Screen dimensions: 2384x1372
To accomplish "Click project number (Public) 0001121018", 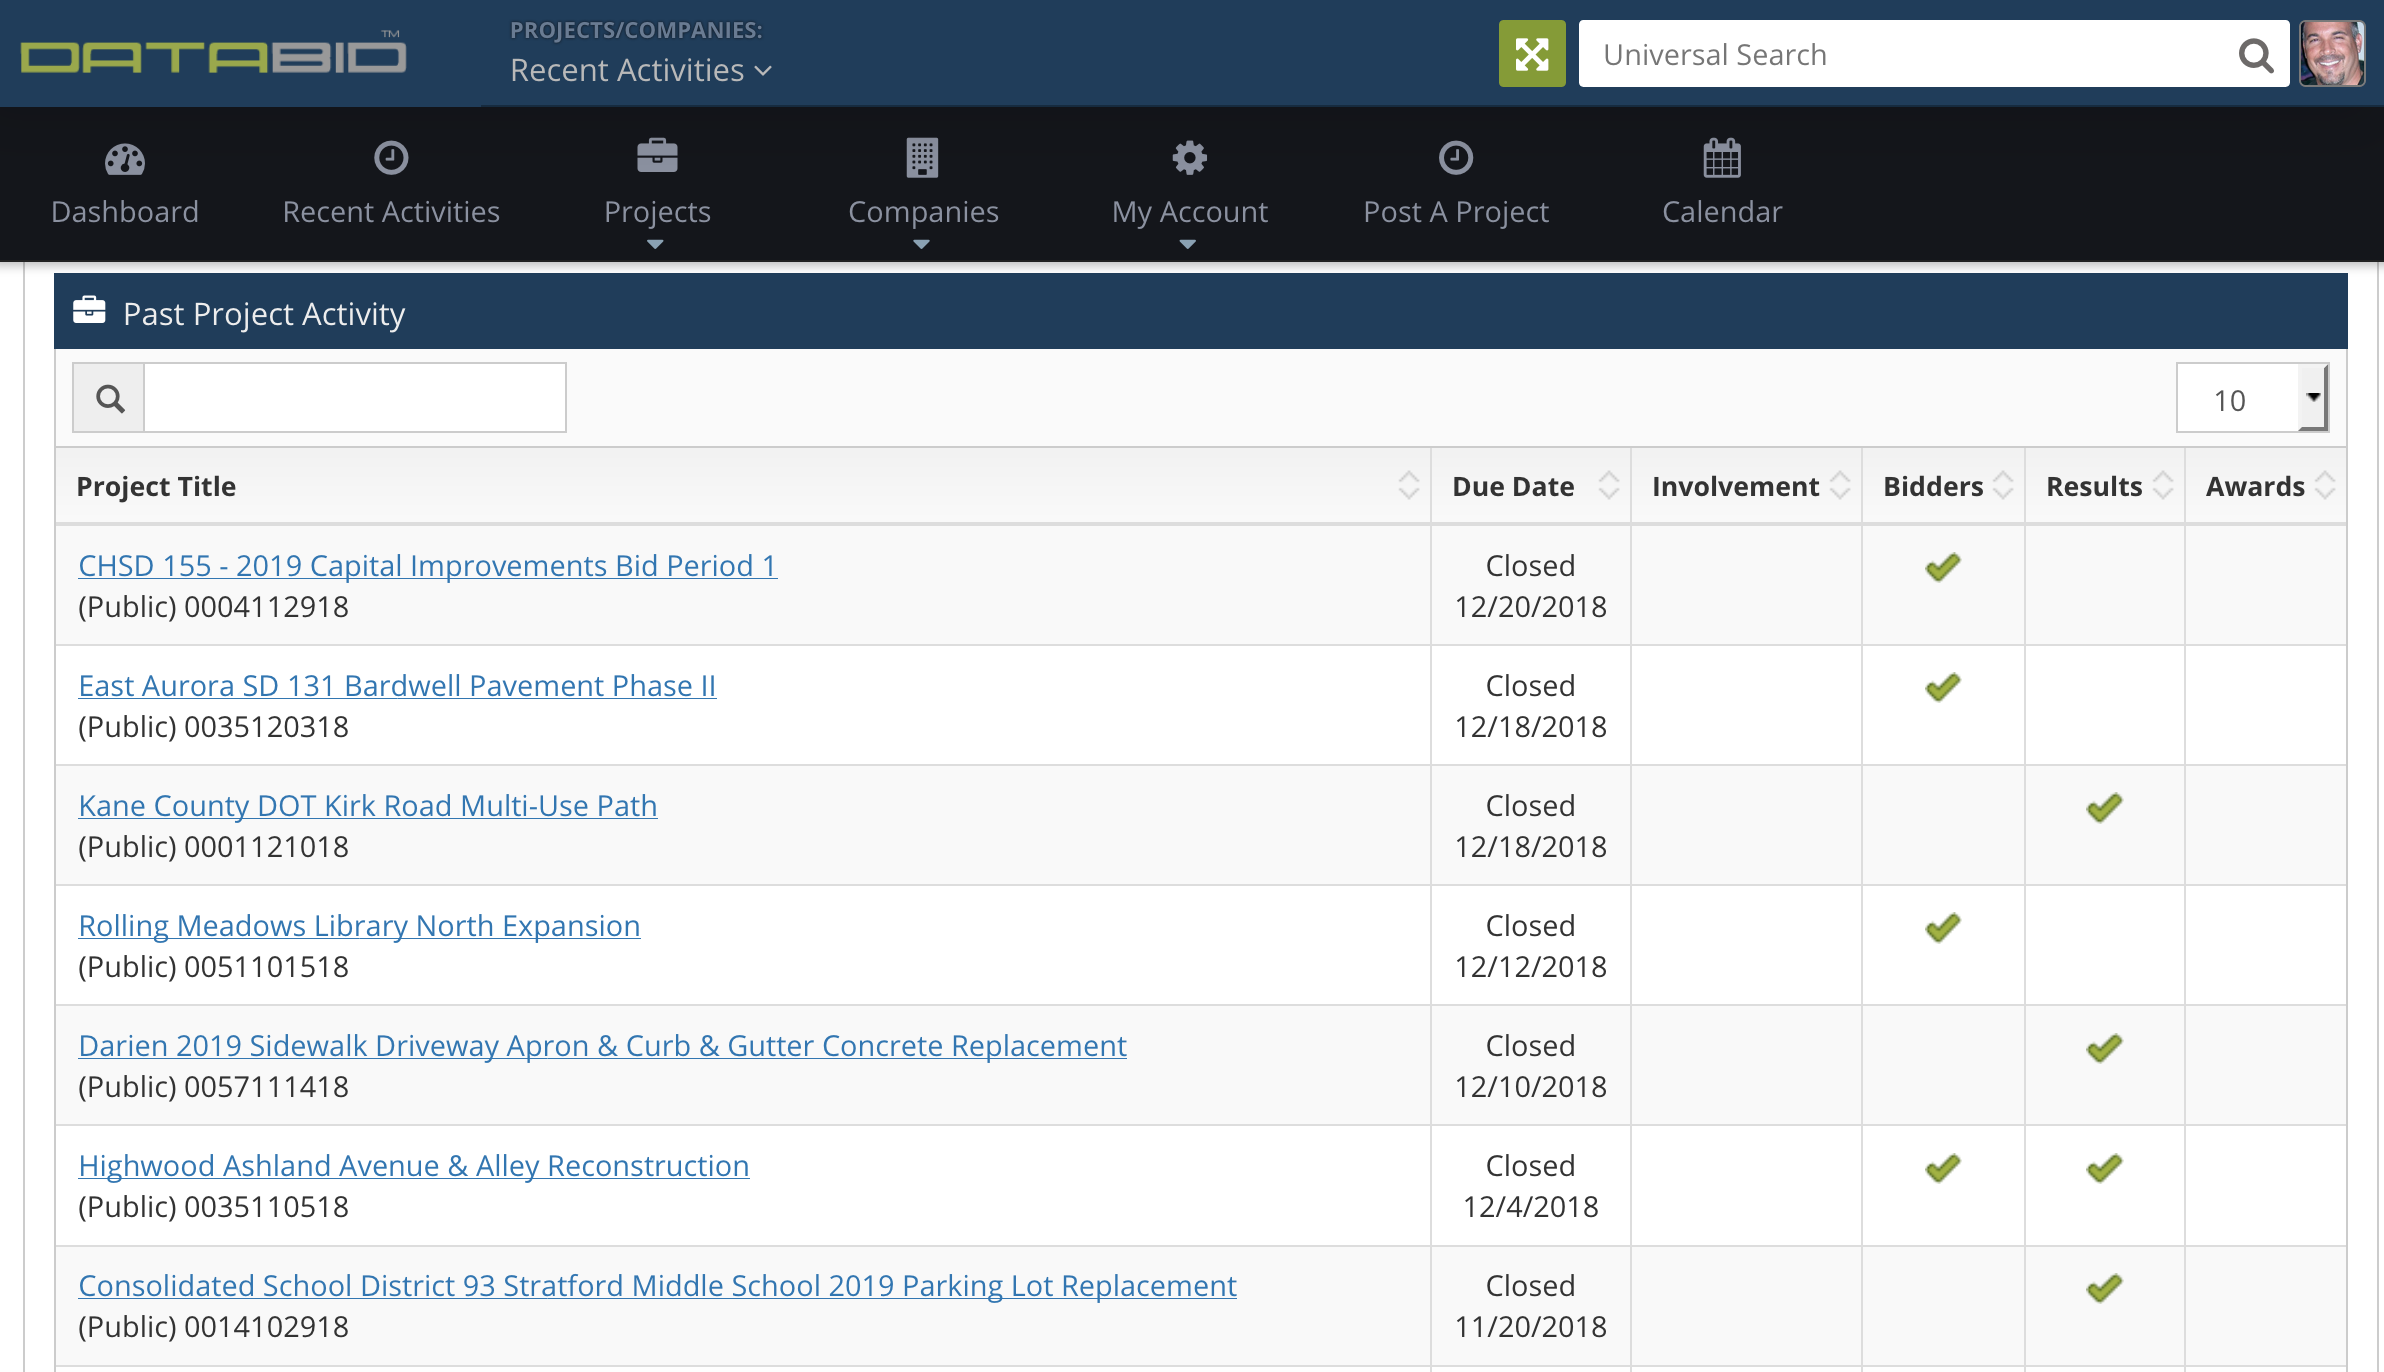I will click(213, 847).
